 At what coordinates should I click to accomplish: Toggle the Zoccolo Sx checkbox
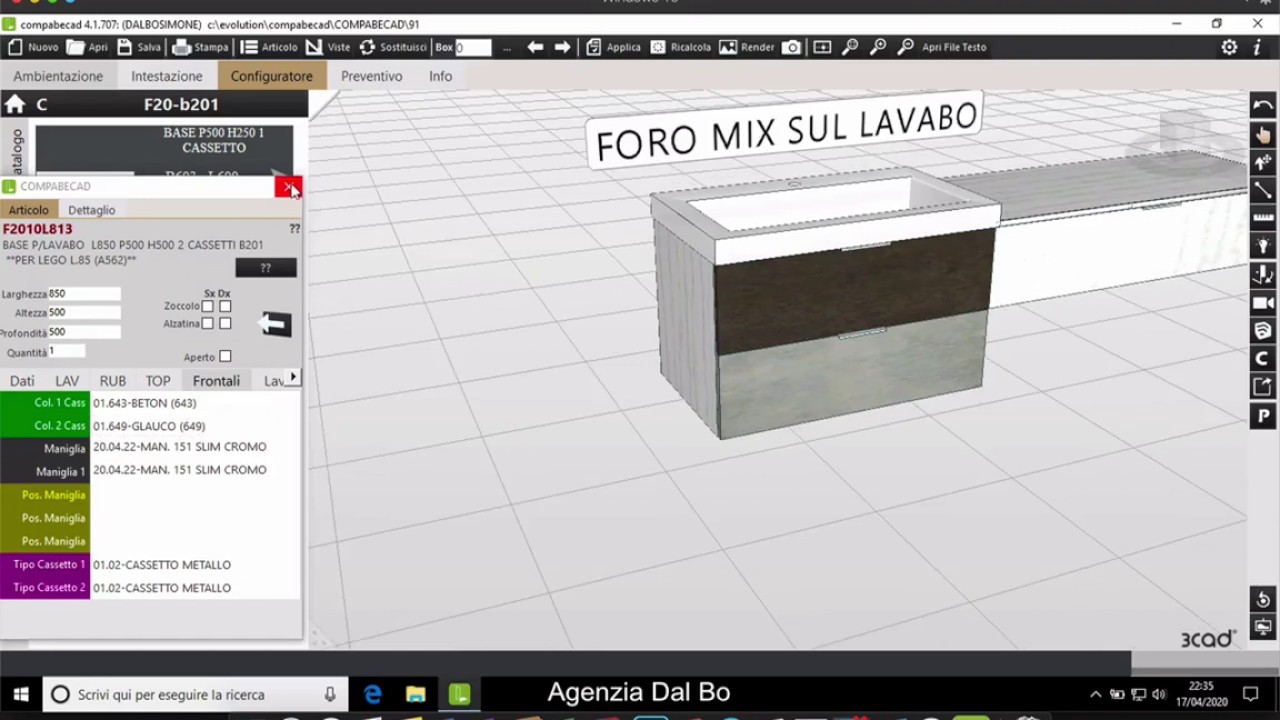(x=208, y=306)
